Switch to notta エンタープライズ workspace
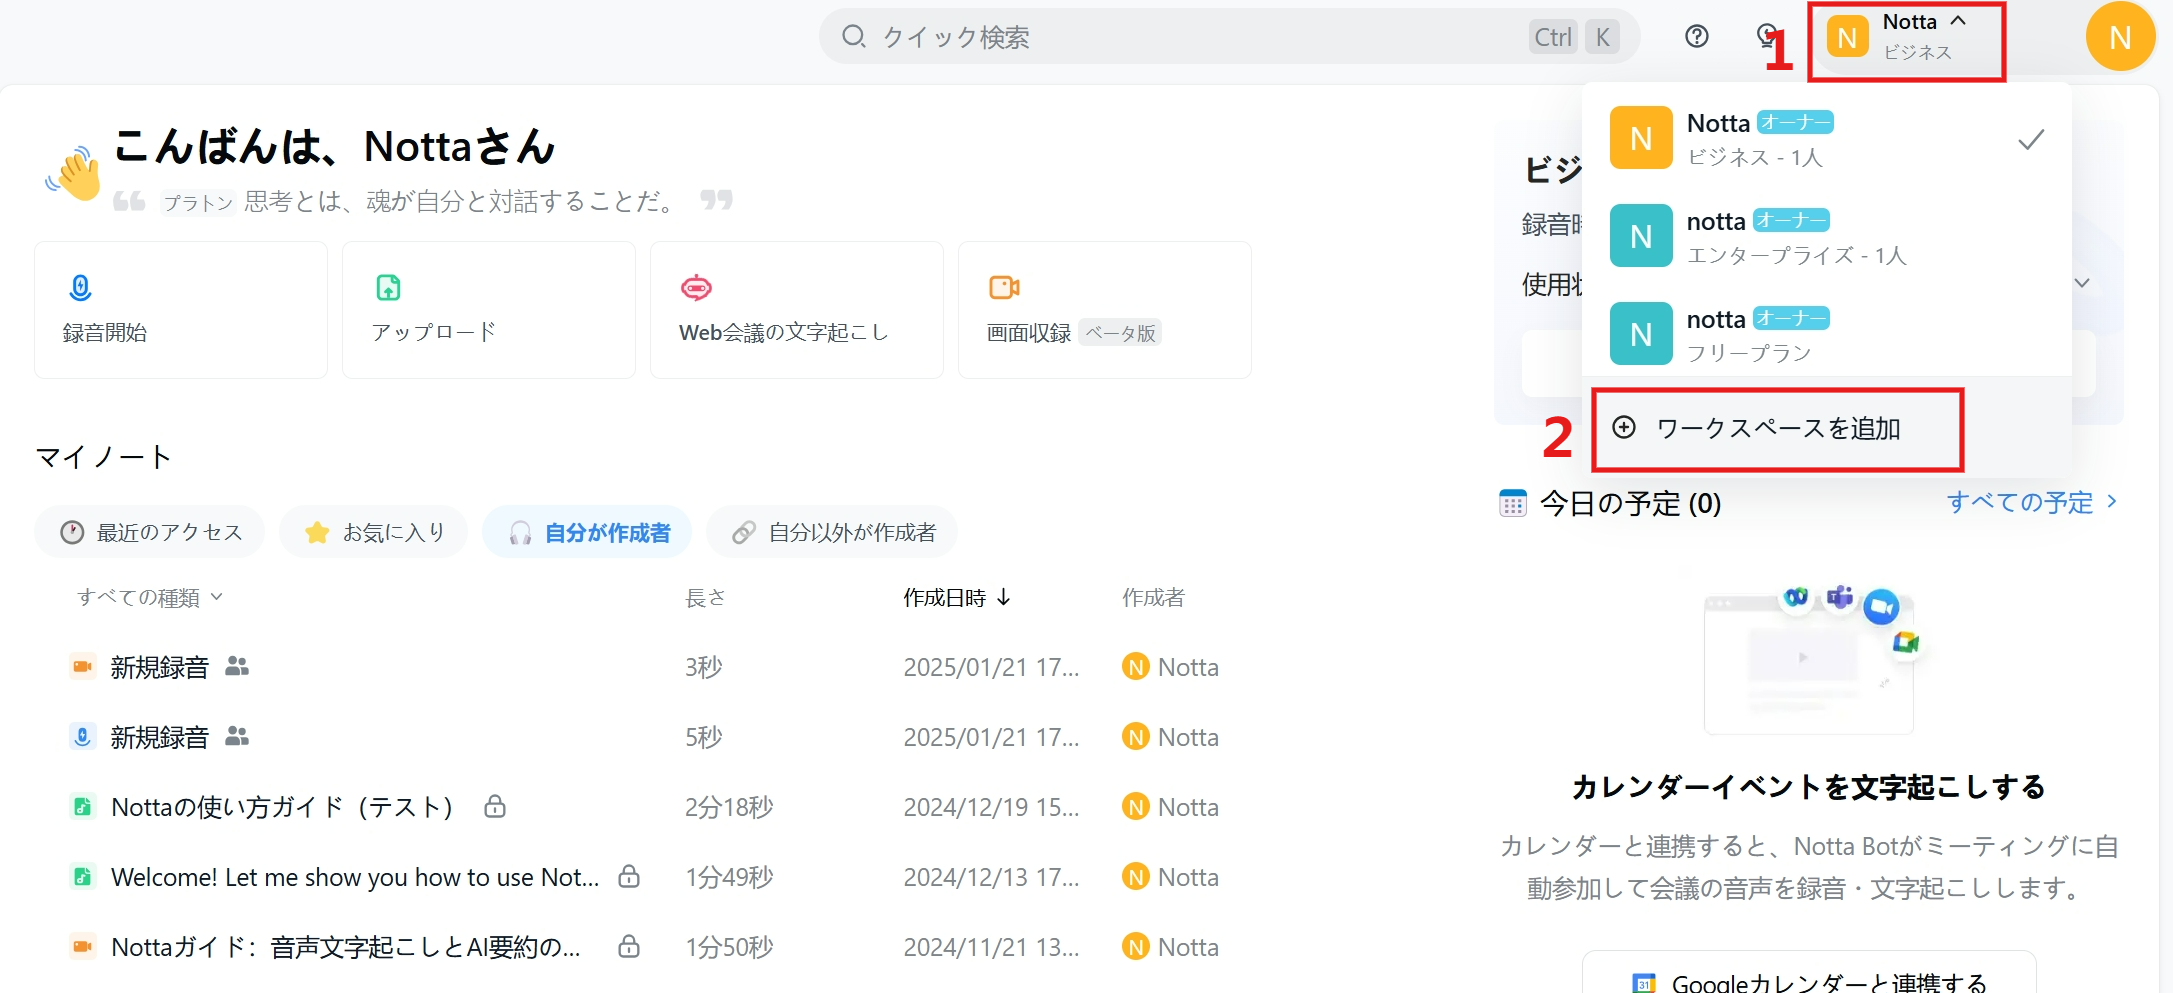This screenshot has height=993, width=2173. (x=1827, y=237)
